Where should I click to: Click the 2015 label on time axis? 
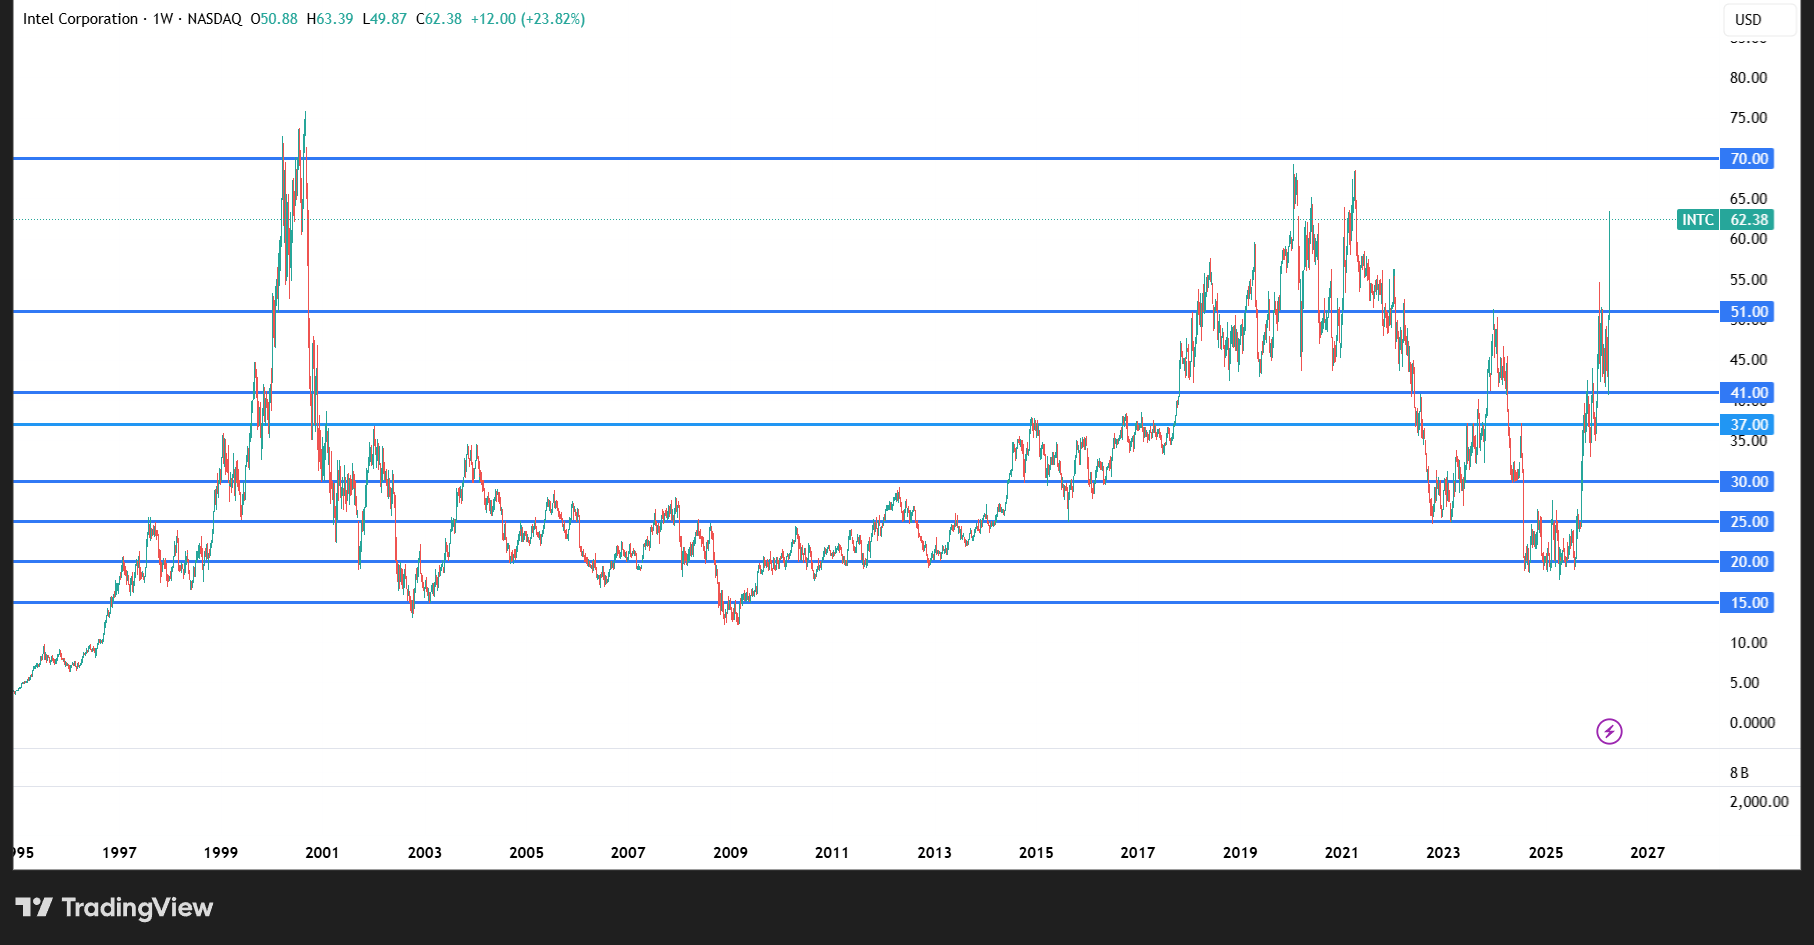coord(1036,852)
